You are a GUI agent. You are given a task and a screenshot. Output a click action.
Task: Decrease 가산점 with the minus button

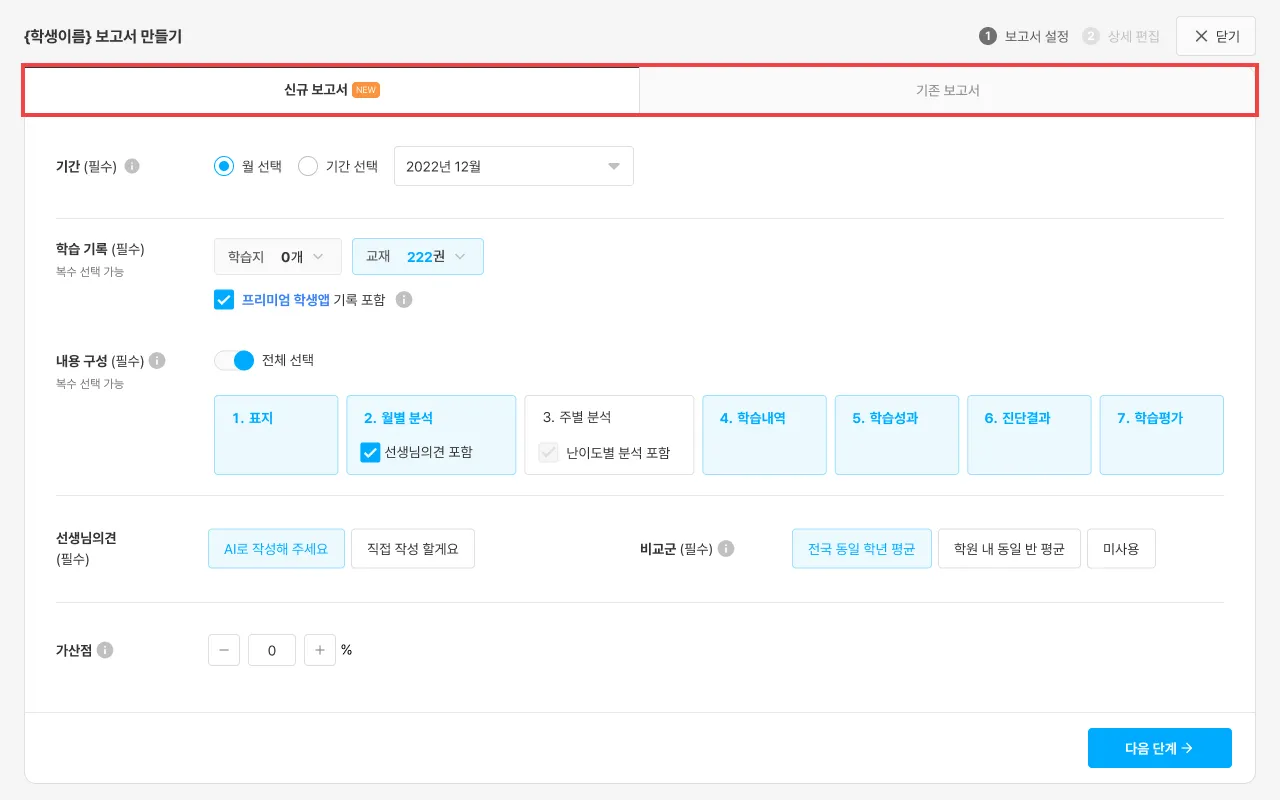224,650
